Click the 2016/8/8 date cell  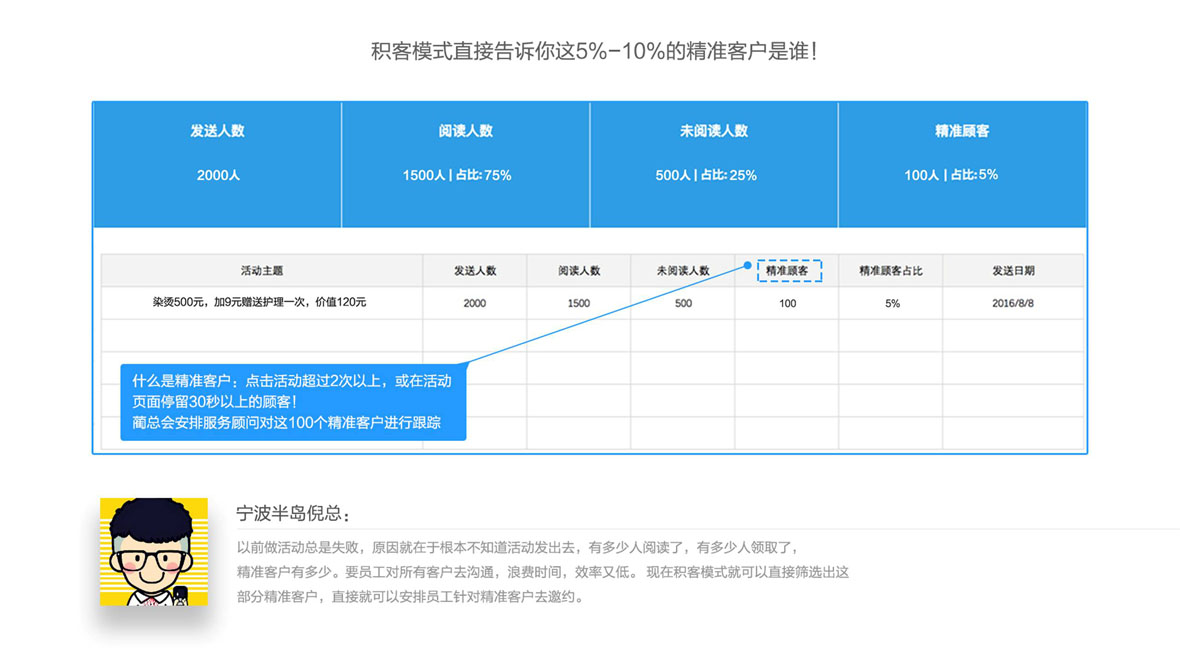[x=1013, y=303]
